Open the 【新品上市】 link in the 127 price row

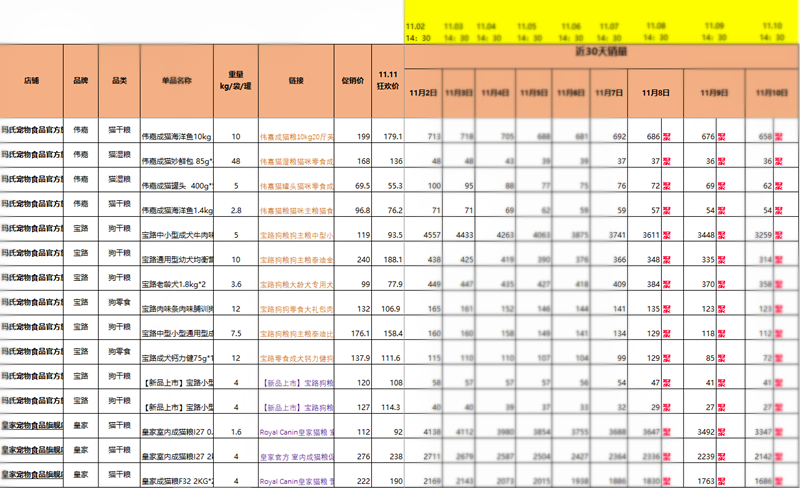click(x=296, y=407)
